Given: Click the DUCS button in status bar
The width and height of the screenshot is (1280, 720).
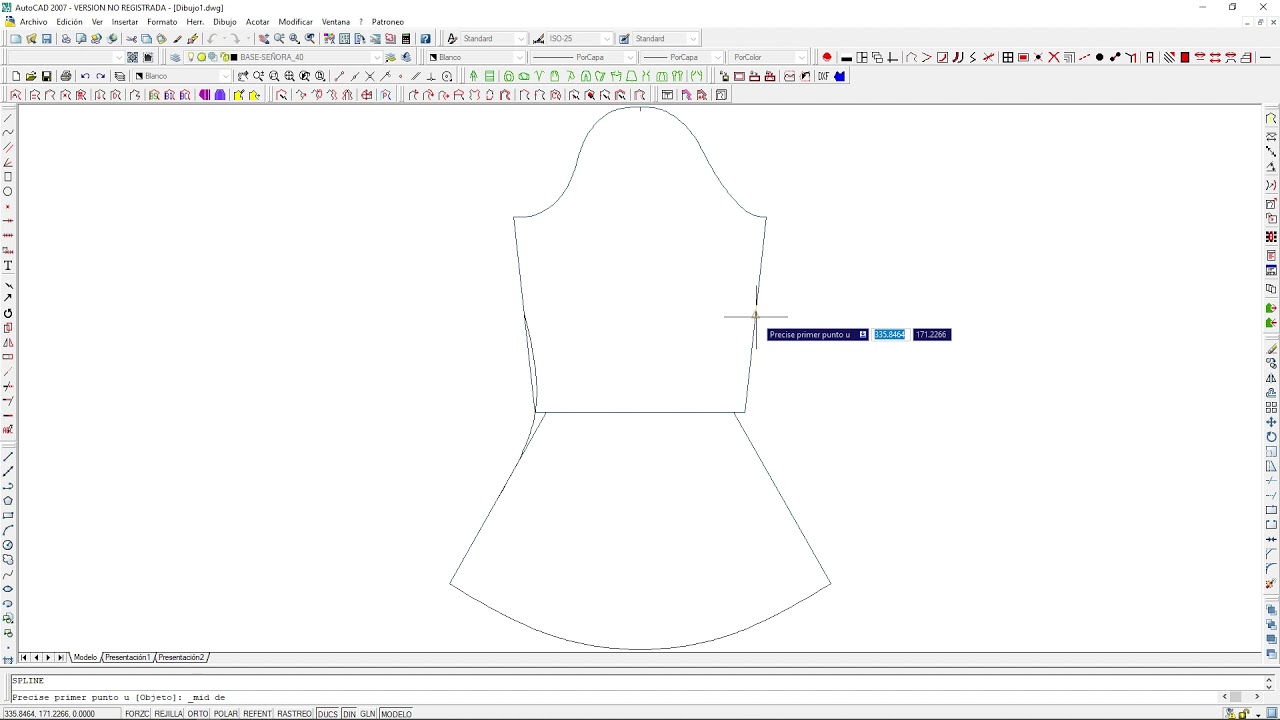Looking at the screenshot, I should click(x=327, y=714).
